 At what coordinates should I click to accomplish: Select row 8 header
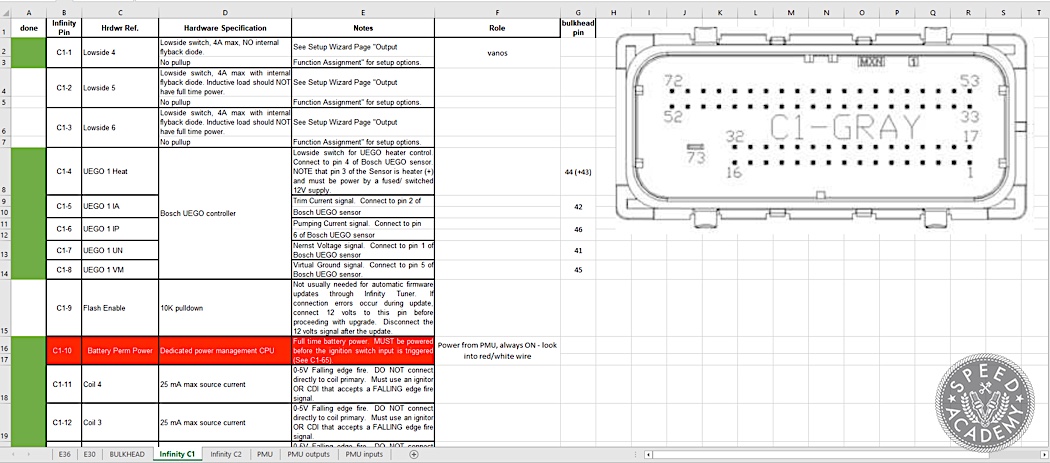(x=5, y=172)
